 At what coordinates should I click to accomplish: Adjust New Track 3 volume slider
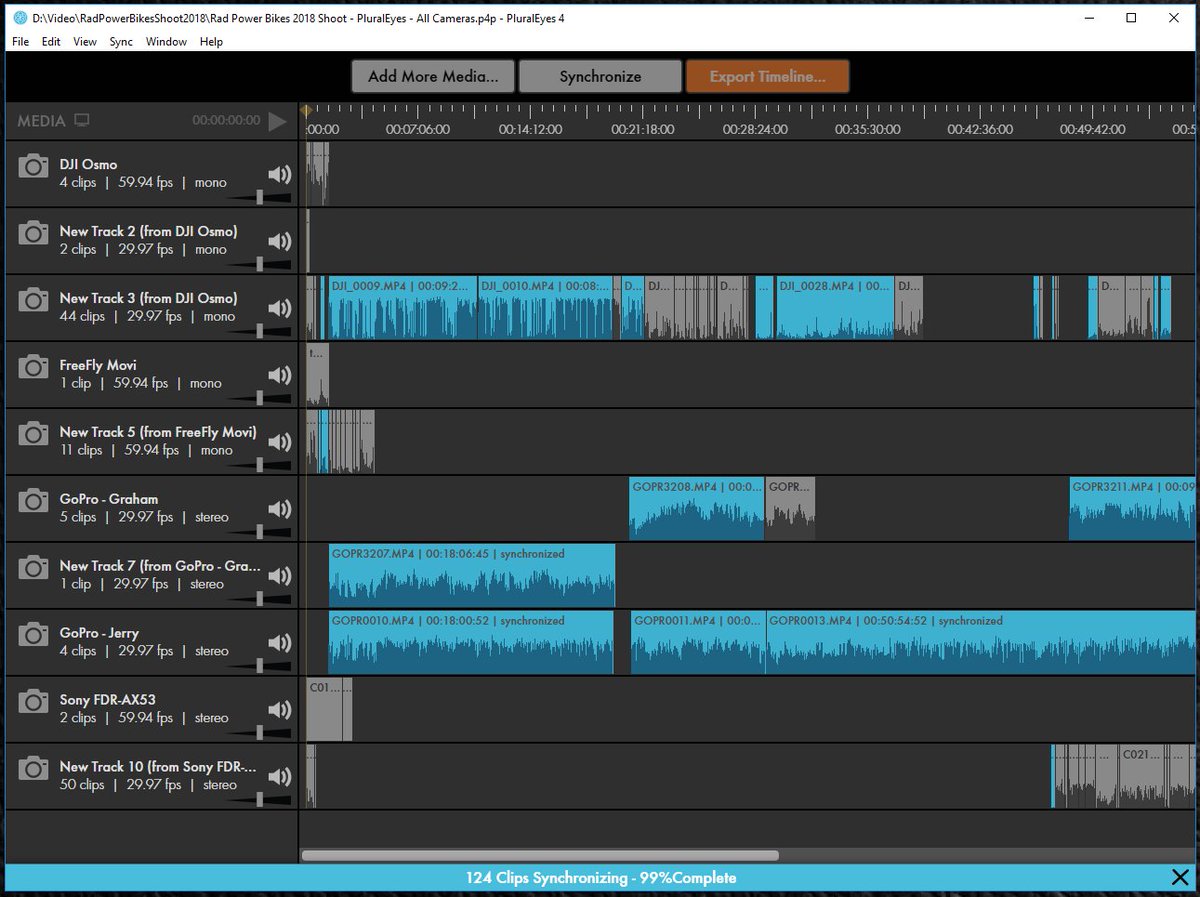tap(260, 331)
